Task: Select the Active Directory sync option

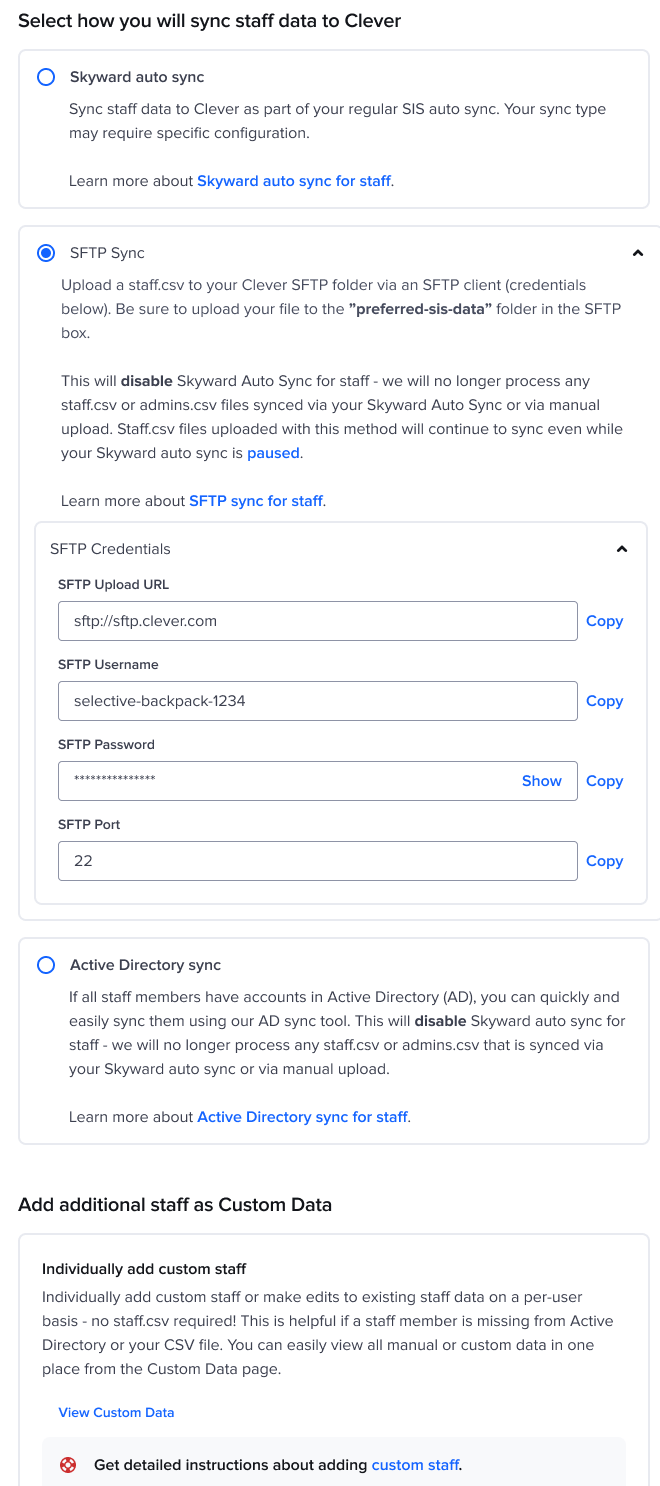Action: [45, 964]
